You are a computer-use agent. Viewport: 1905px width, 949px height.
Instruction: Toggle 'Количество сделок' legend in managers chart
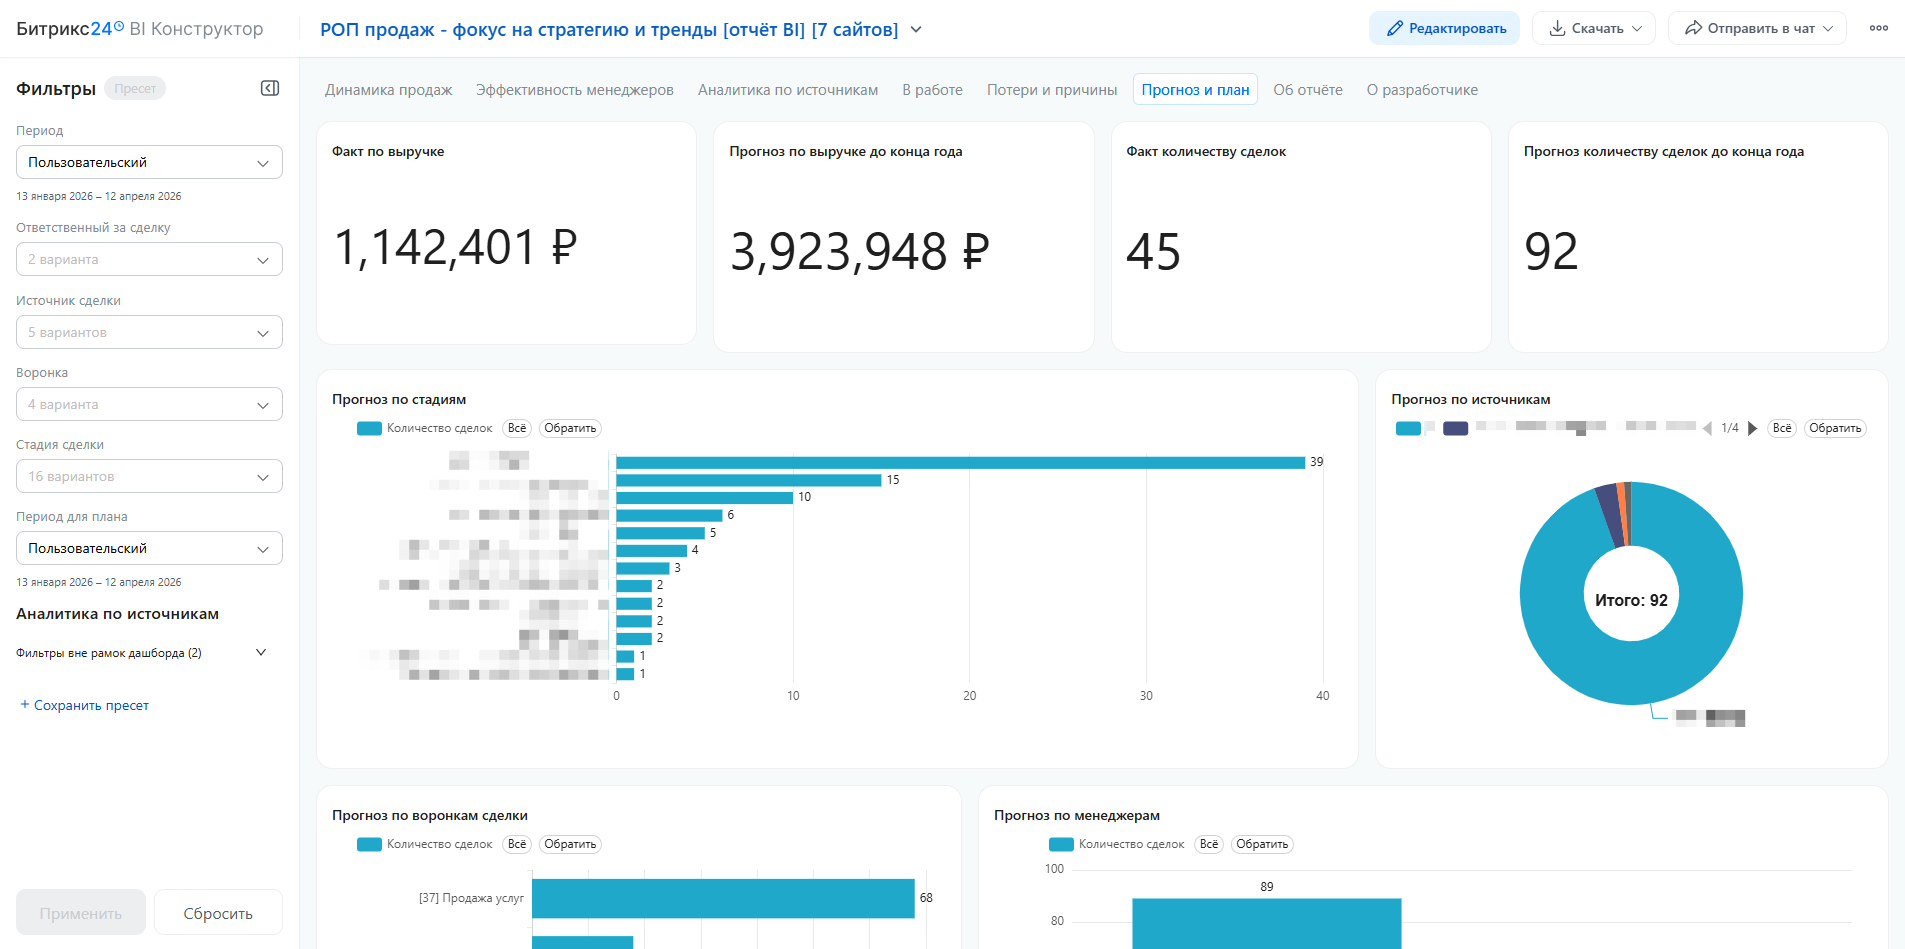[1117, 845]
